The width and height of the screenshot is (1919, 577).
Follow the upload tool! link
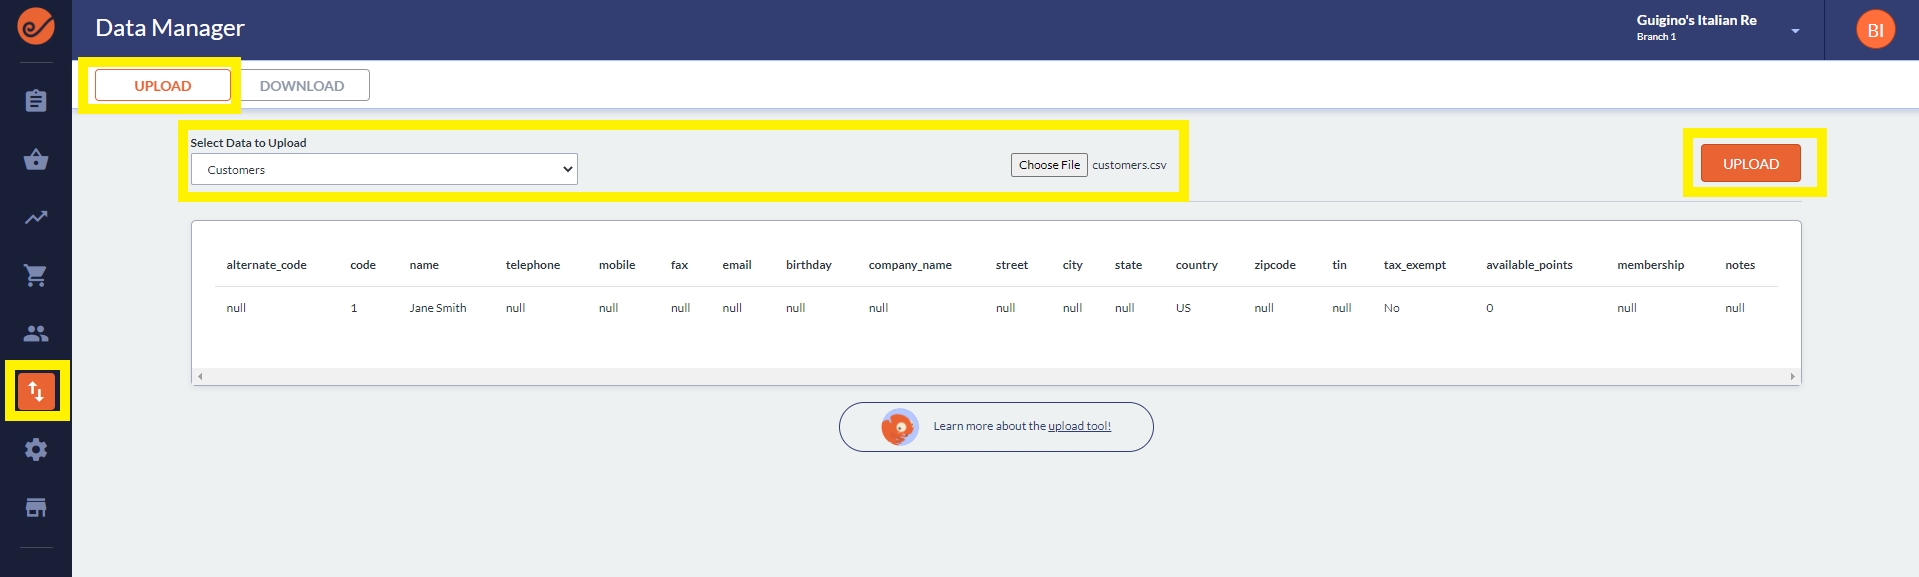tap(1079, 426)
